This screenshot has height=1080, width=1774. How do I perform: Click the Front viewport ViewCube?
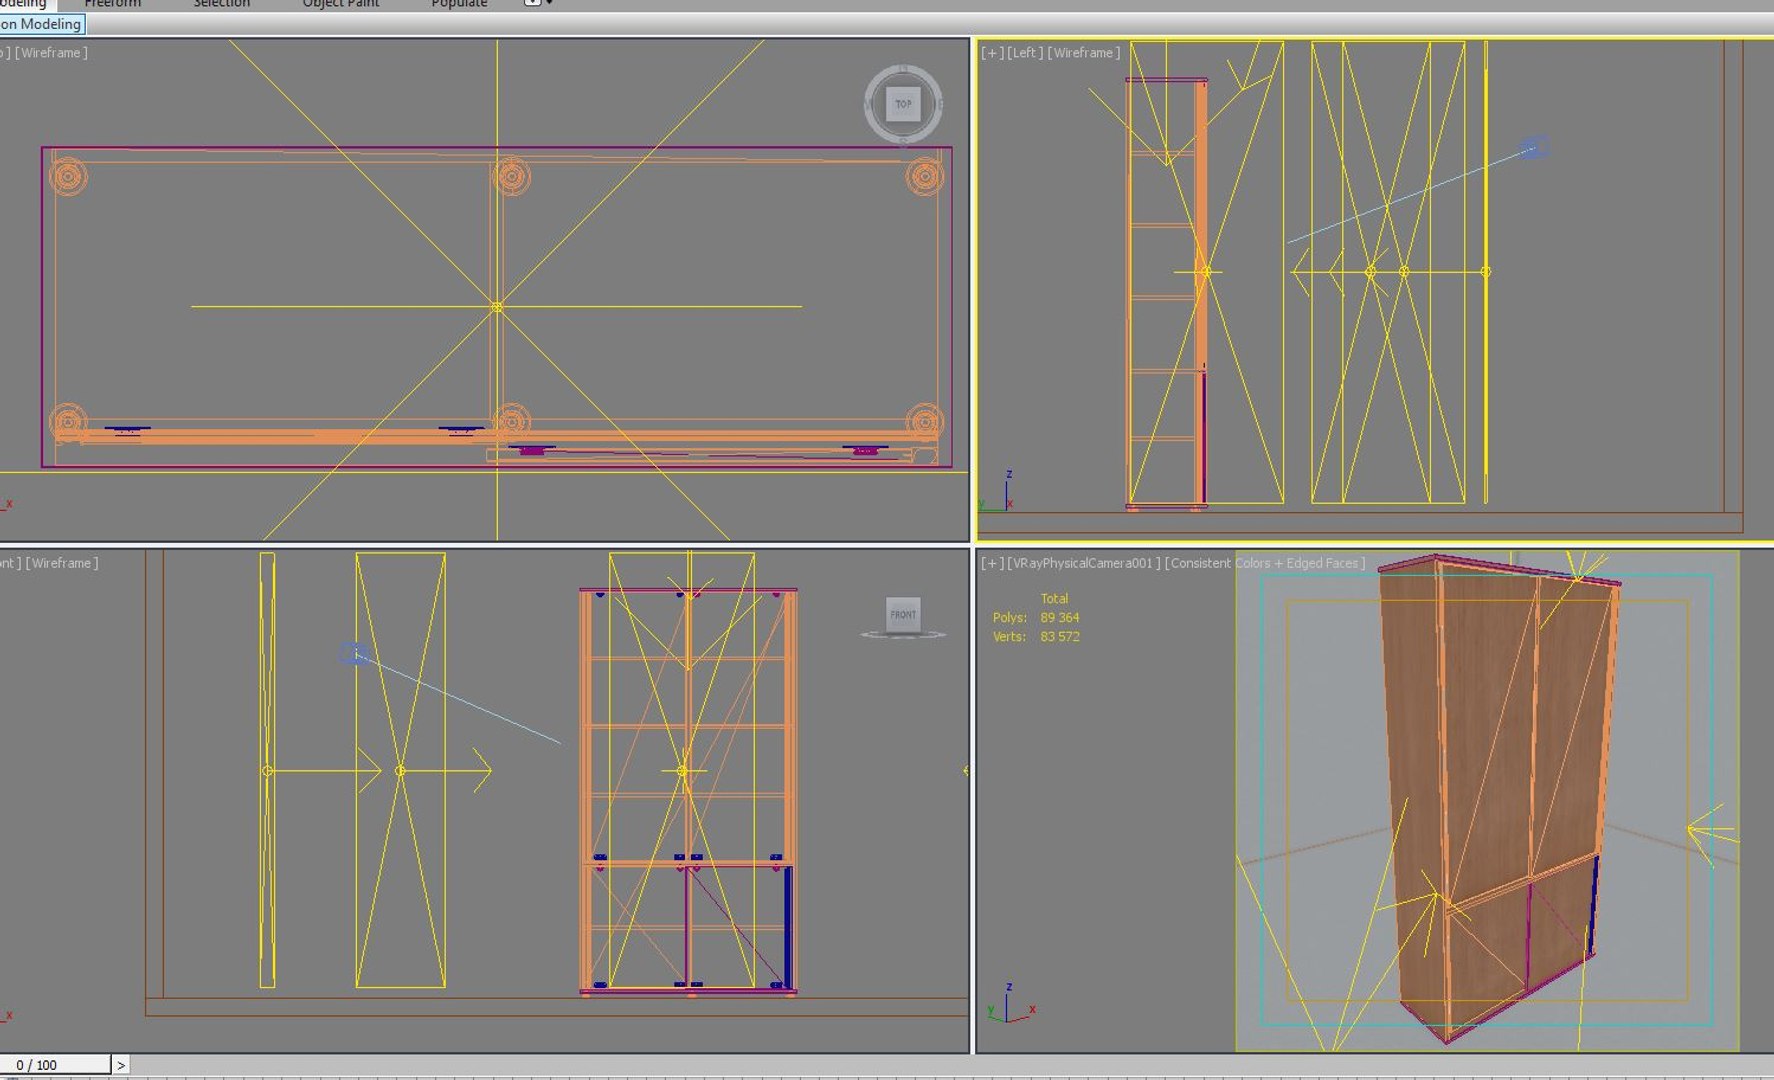(903, 616)
